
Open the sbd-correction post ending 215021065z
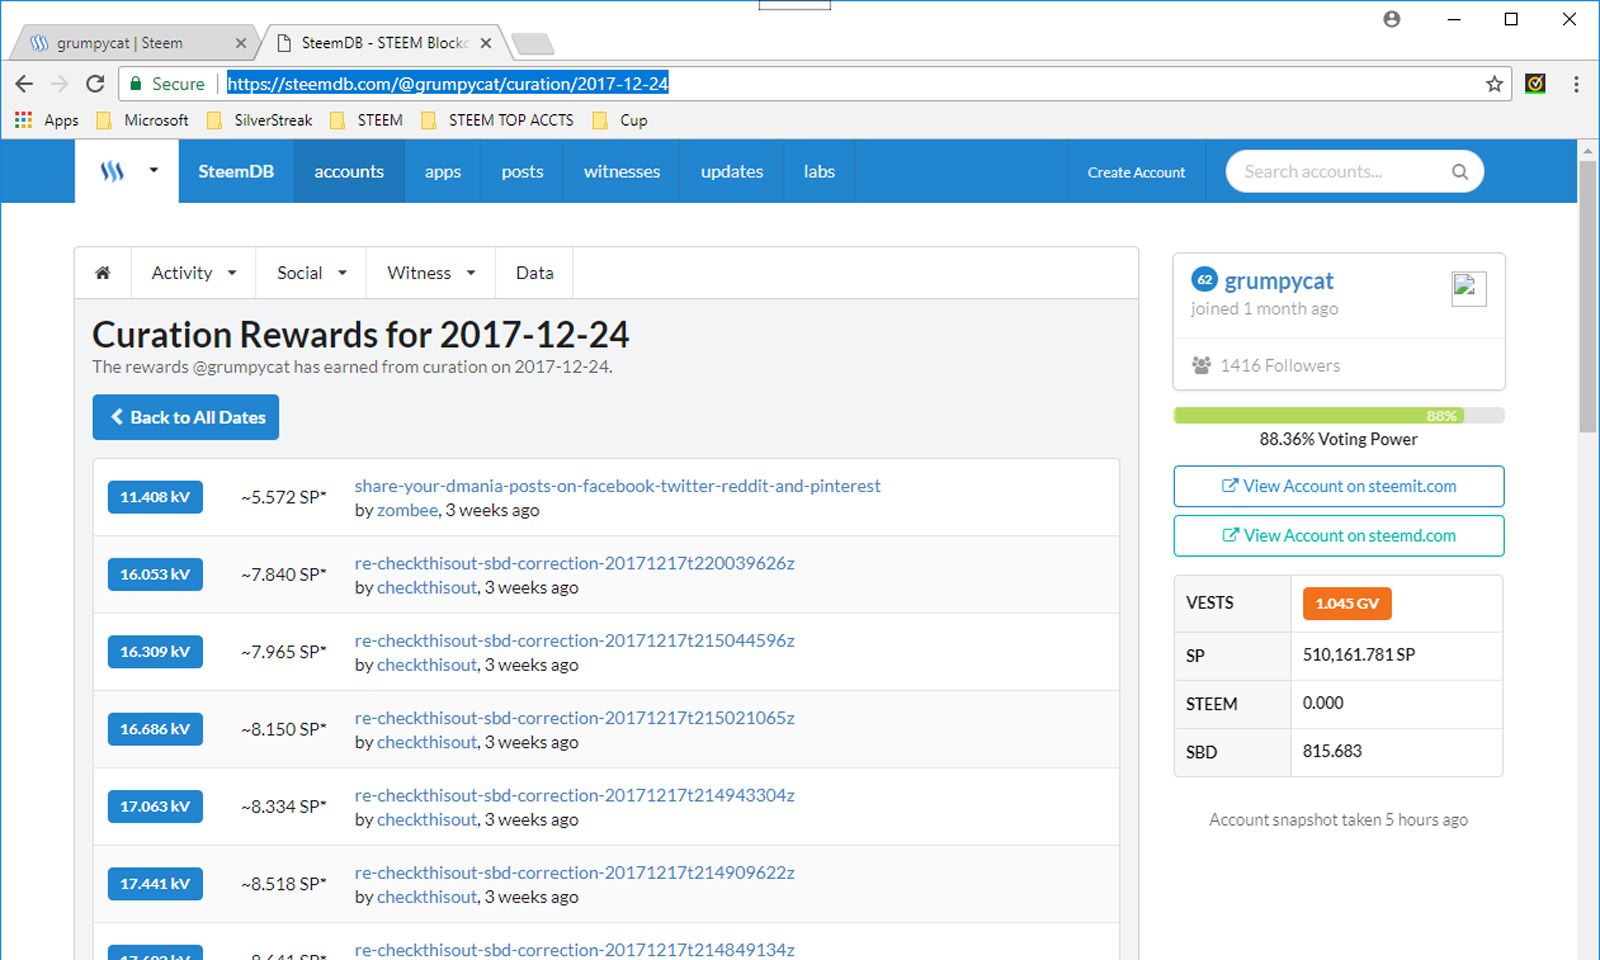(574, 718)
